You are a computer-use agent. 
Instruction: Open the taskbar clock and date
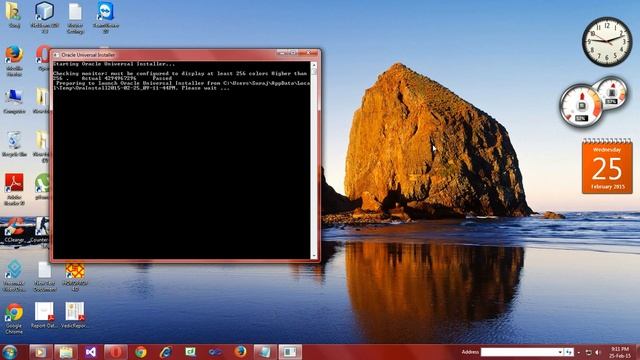[620, 352]
